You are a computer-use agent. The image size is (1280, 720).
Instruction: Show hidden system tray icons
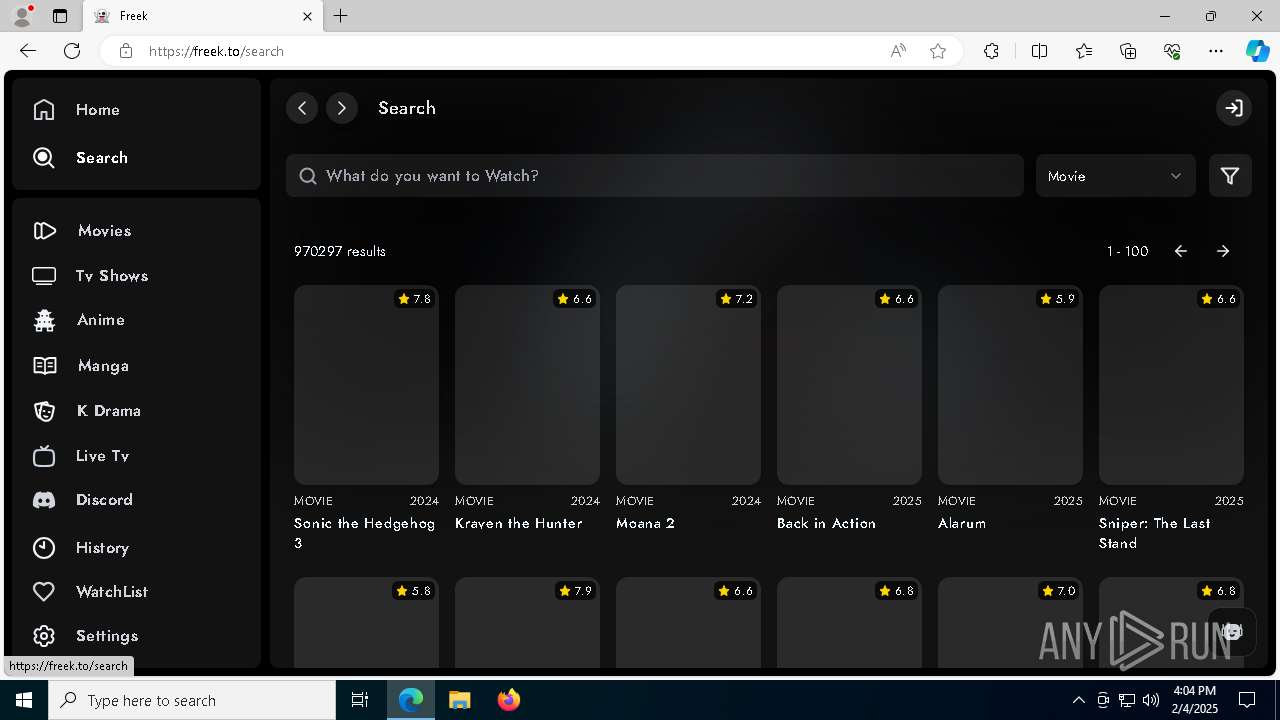[x=1078, y=700]
